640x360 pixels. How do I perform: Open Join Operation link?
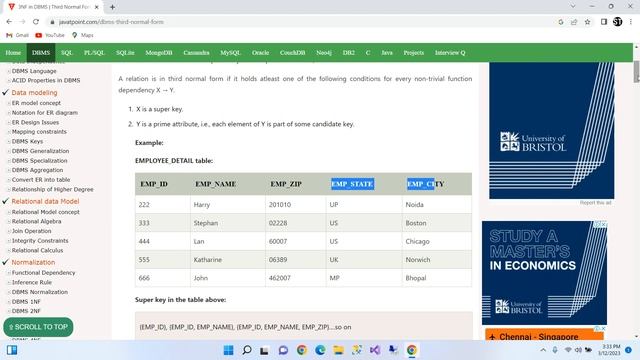31,231
